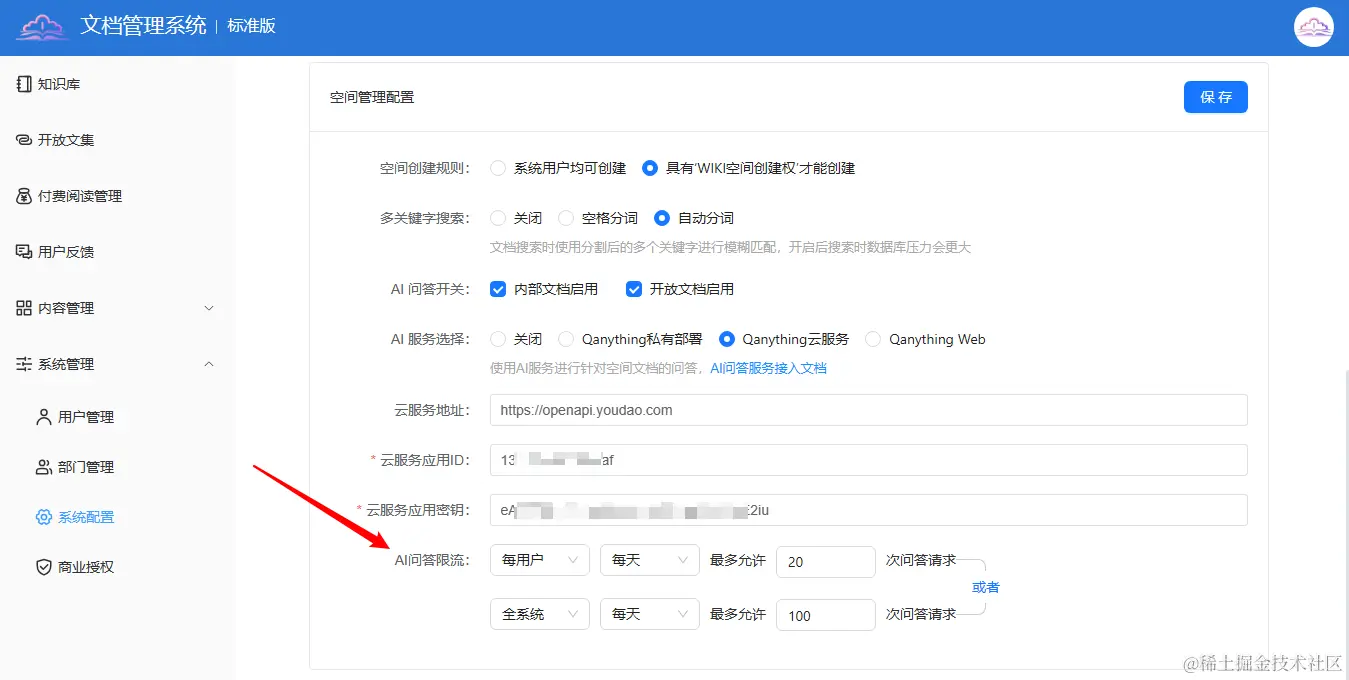Click the system limit field showing 100
Screen dimensions: 1349x680
[826, 615]
